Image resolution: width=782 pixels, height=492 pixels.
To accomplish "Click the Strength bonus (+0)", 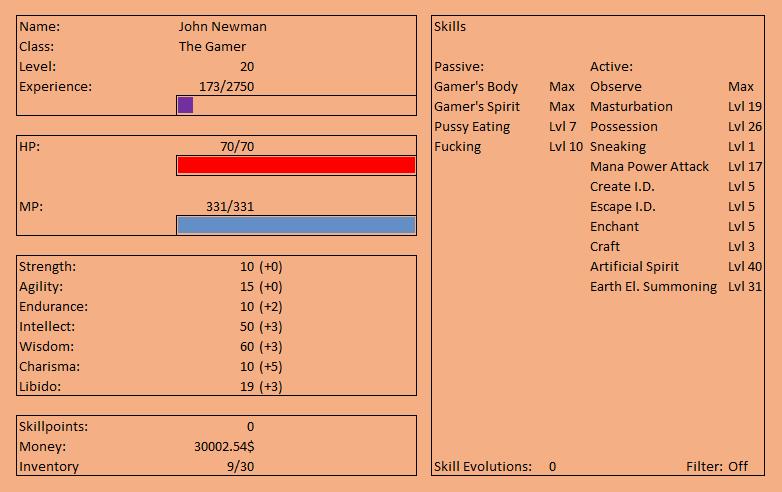I will pyautogui.click(x=271, y=267).
